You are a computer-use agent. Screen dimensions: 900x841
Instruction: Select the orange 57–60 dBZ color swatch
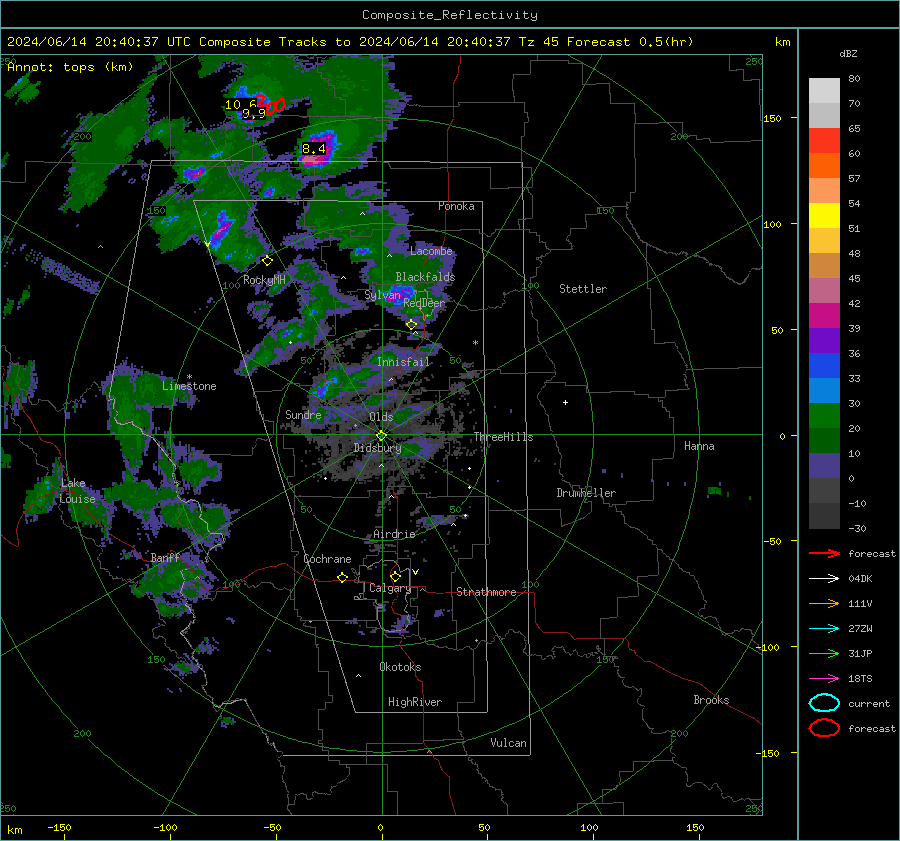(824, 166)
